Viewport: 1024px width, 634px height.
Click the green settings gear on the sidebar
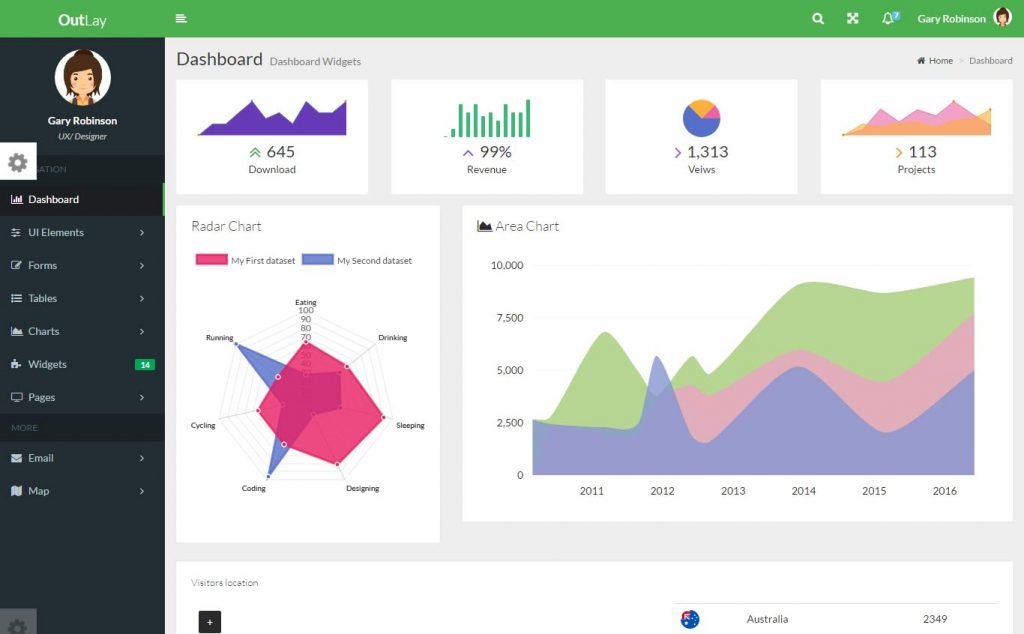(16, 161)
